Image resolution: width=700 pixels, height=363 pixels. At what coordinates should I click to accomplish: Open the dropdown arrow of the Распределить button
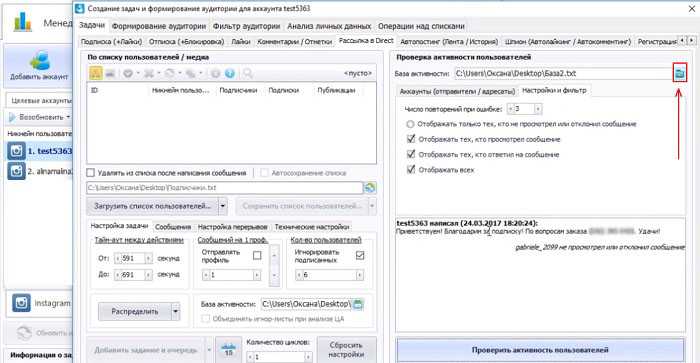pos(176,312)
